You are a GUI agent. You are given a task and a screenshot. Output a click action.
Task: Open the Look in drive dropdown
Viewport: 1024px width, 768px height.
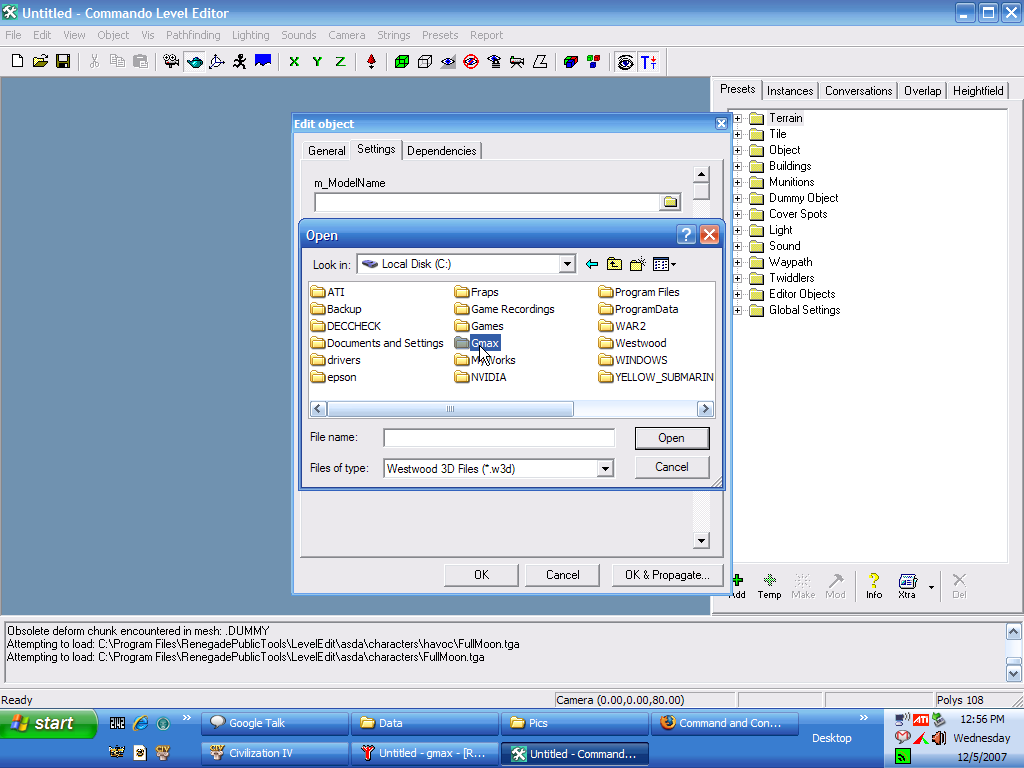tap(567, 264)
